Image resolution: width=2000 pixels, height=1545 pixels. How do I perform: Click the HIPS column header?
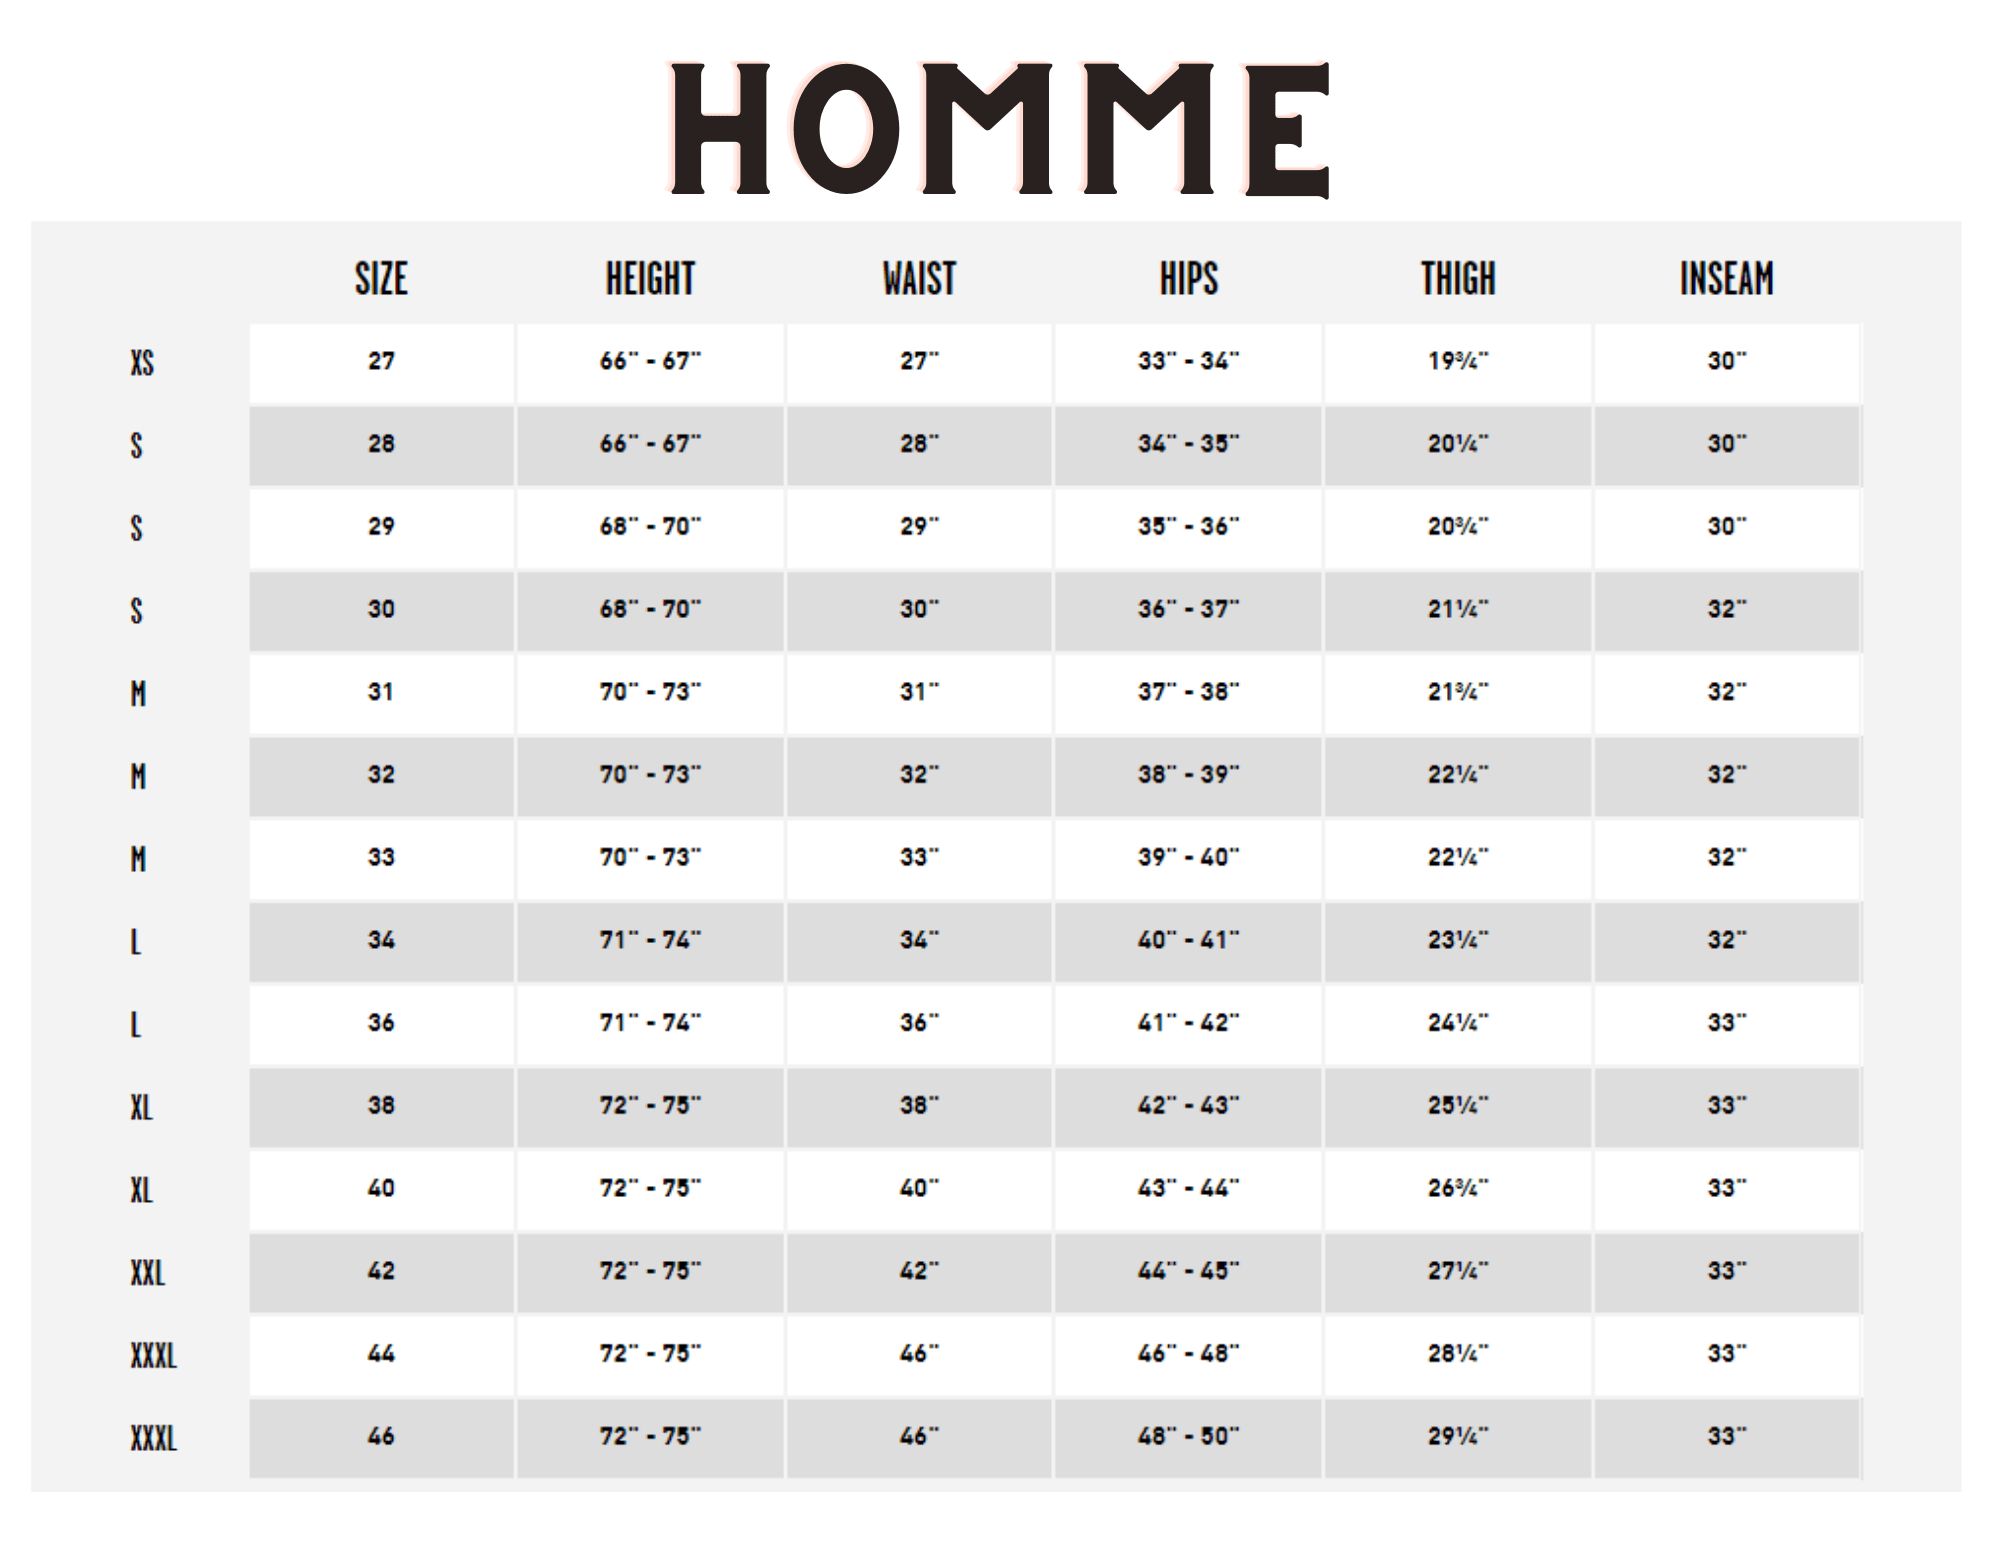pyautogui.click(x=1188, y=279)
